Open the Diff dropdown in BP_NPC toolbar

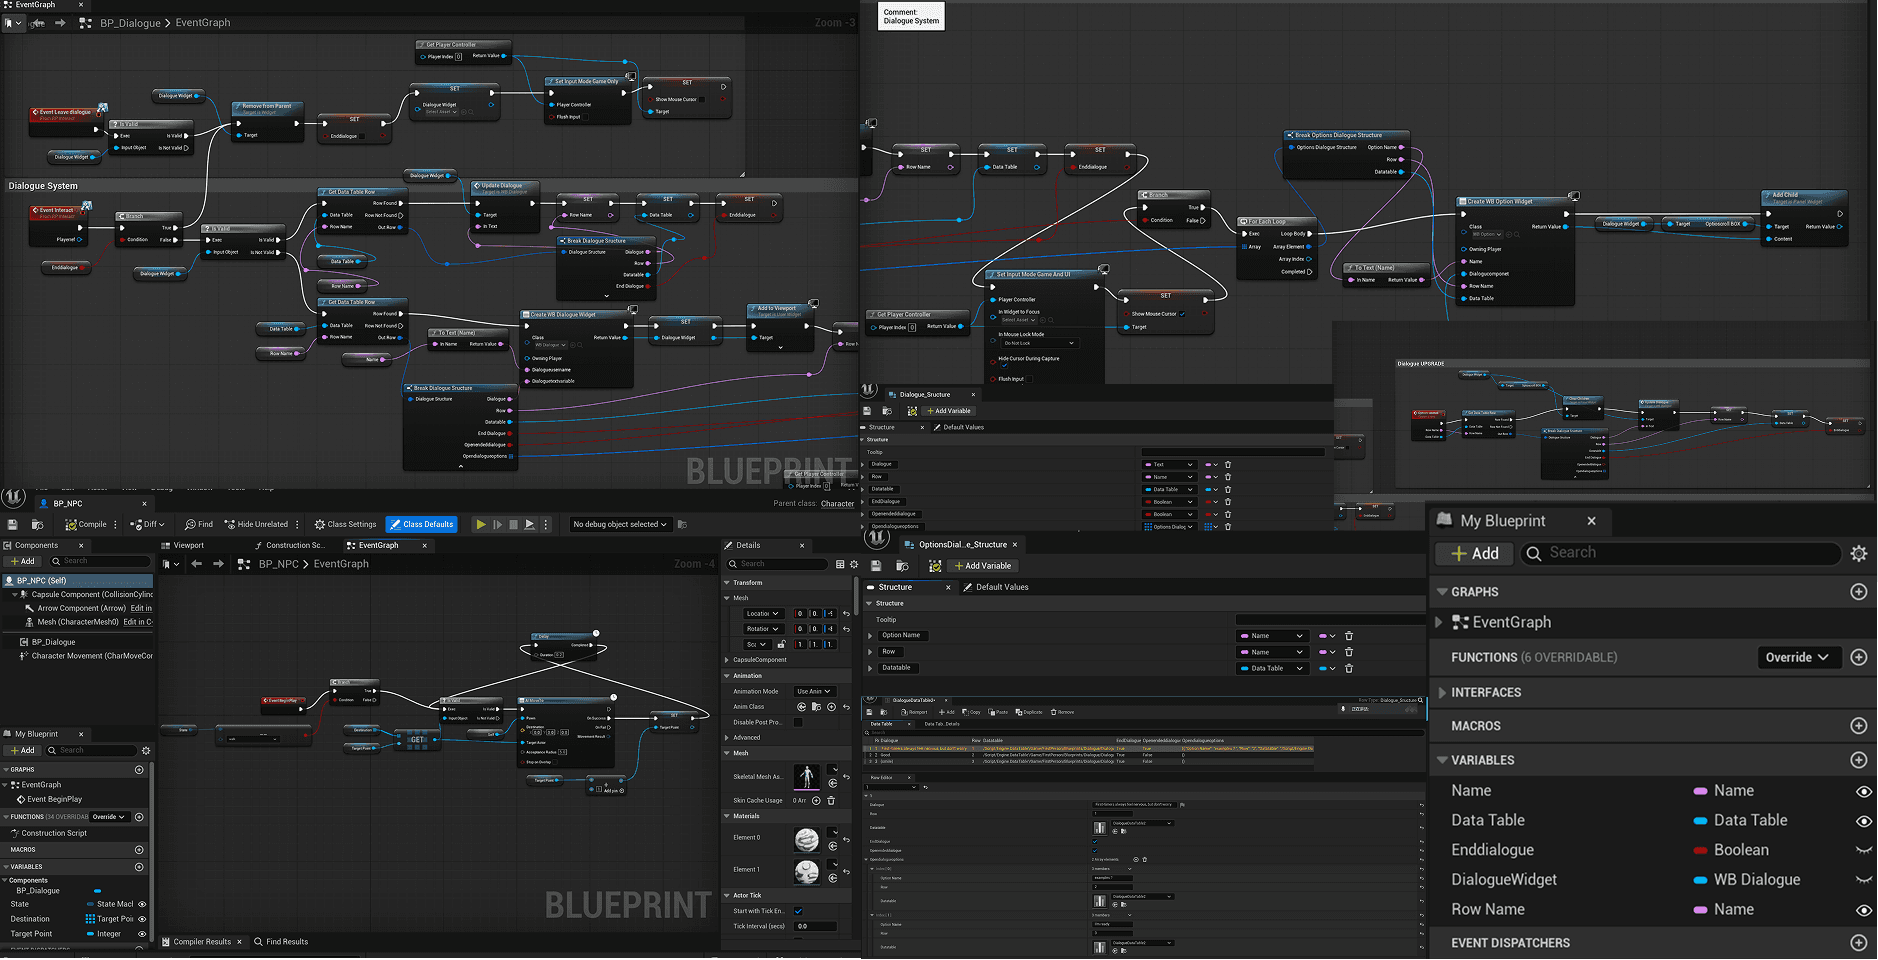pos(147,524)
